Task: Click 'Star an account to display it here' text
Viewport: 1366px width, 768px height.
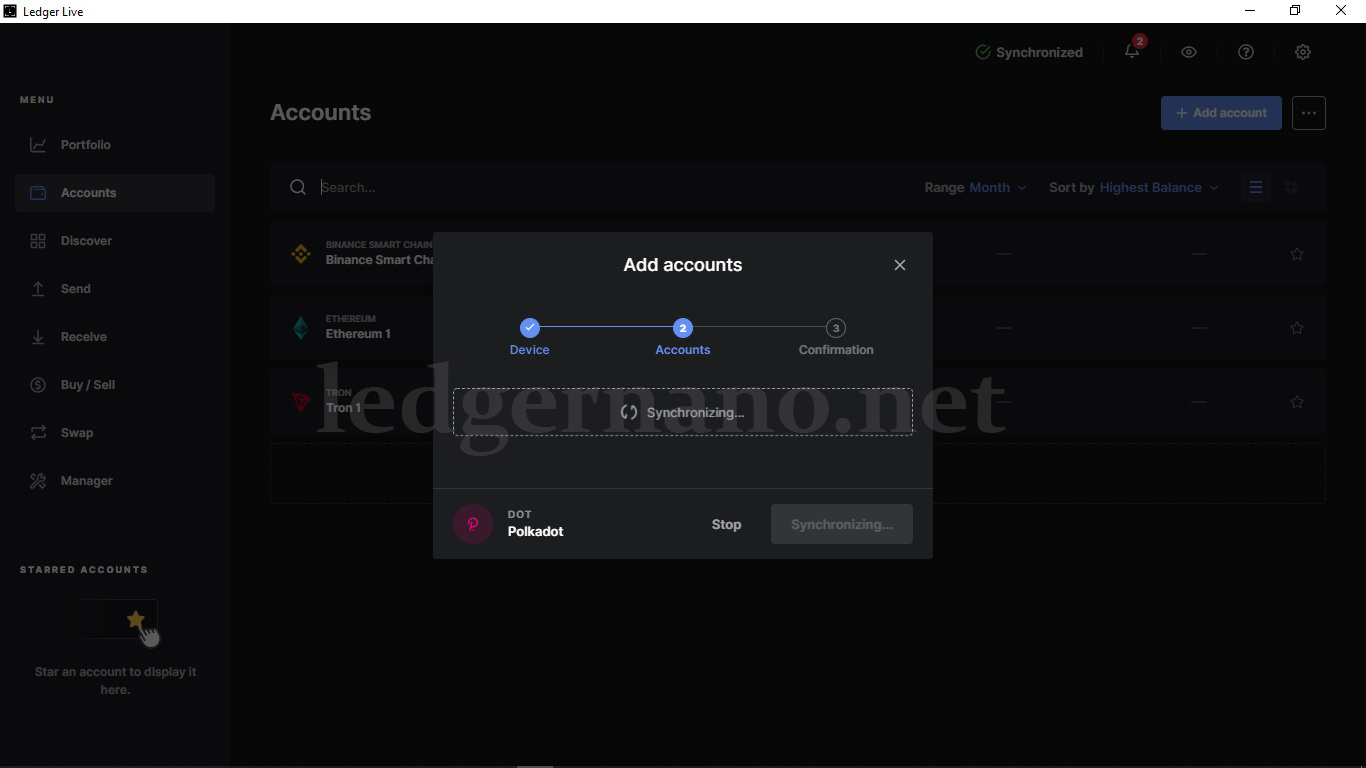Action: [115, 681]
